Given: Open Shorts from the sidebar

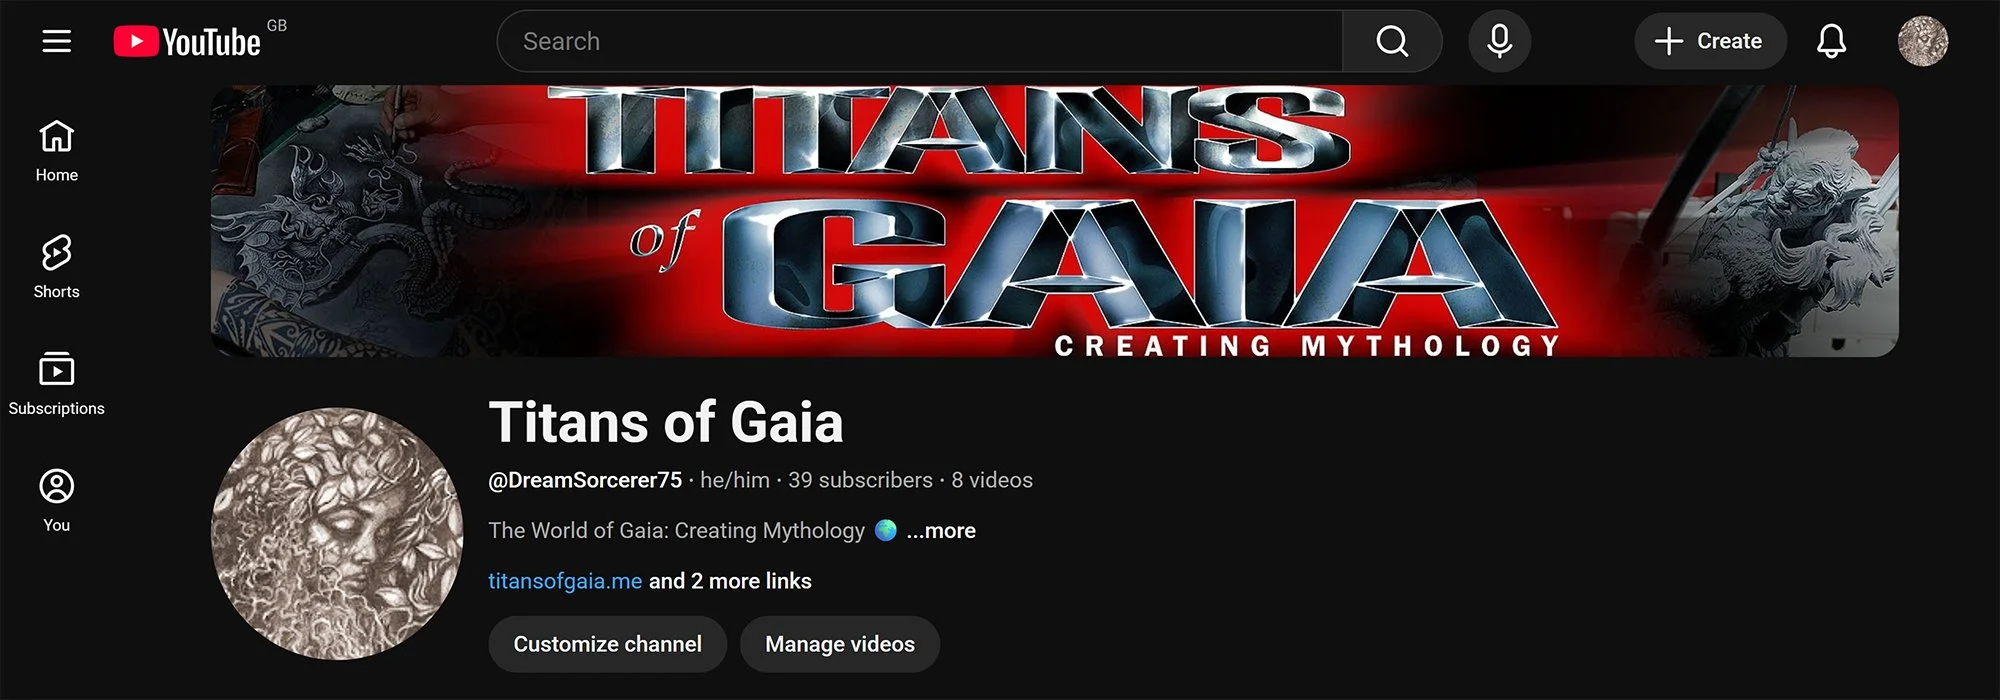Looking at the screenshot, I should click(57, 267).
